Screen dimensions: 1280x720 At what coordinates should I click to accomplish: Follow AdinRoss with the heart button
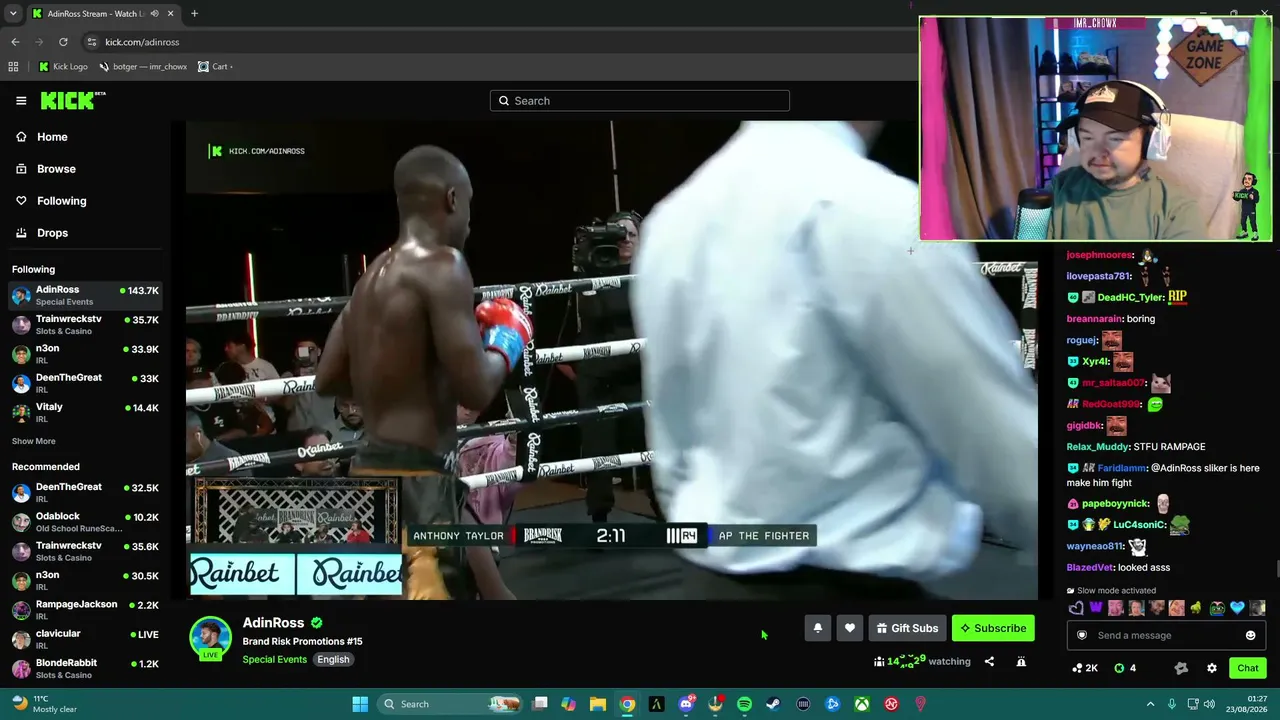coord(849,628)
